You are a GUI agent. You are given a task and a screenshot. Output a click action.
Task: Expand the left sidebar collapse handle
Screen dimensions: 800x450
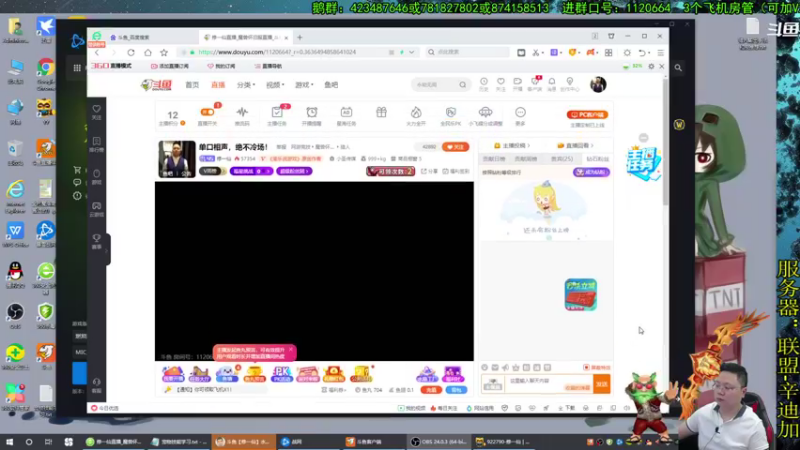[108, 250]
